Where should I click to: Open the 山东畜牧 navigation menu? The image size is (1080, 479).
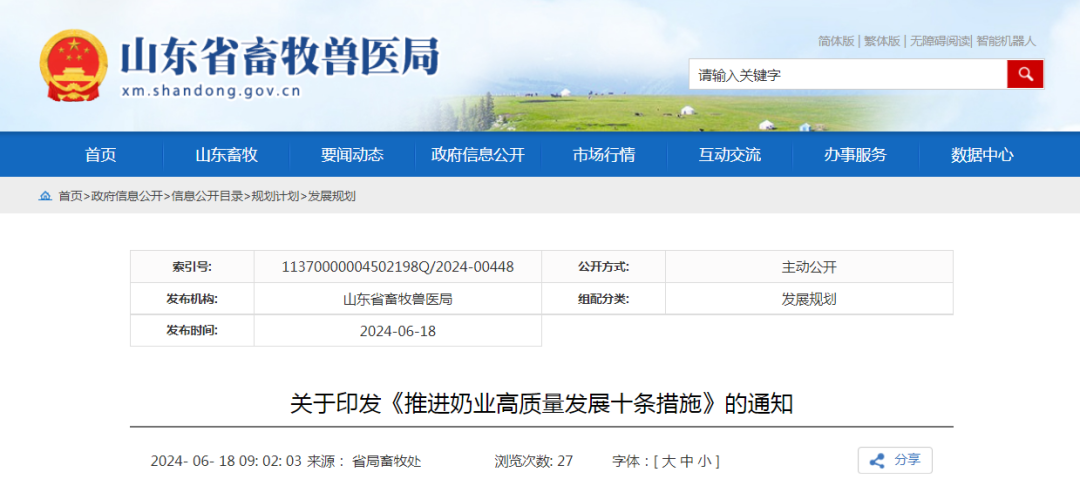[227, 155]
